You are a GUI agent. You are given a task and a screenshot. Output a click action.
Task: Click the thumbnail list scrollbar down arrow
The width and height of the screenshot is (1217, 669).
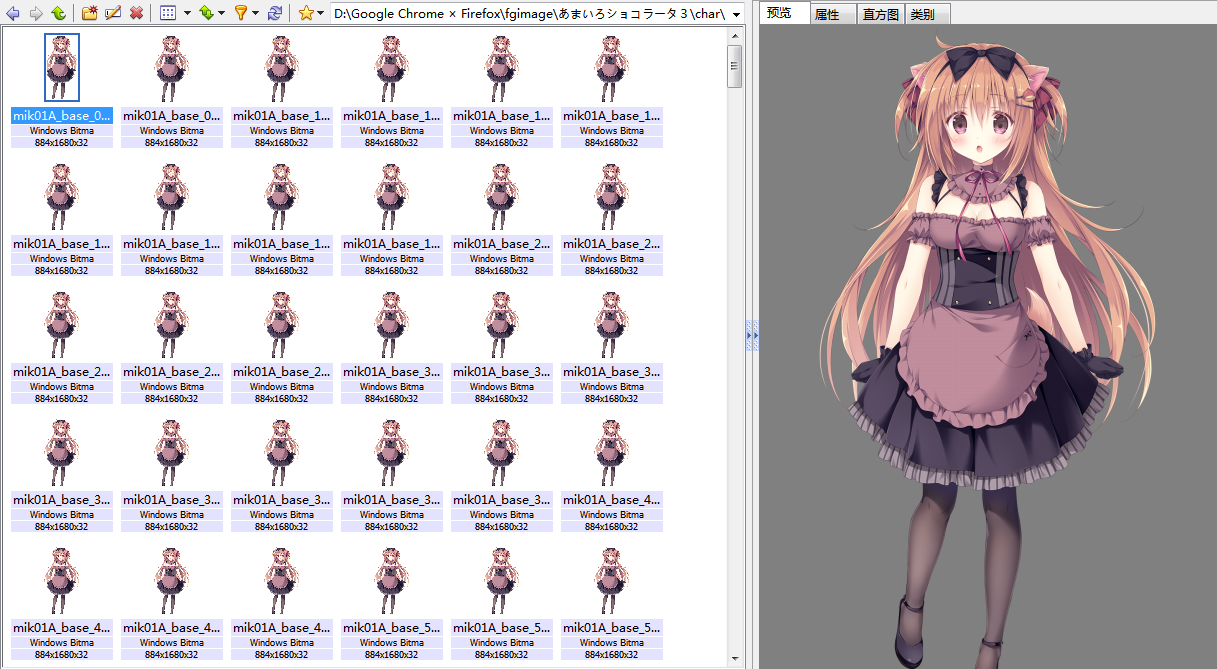pos(735,660)
